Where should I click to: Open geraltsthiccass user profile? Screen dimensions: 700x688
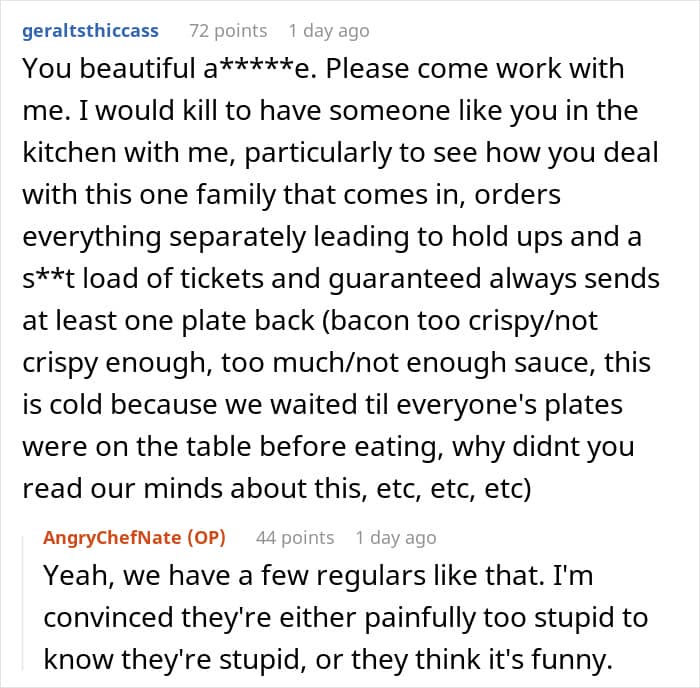click(90, 30)
